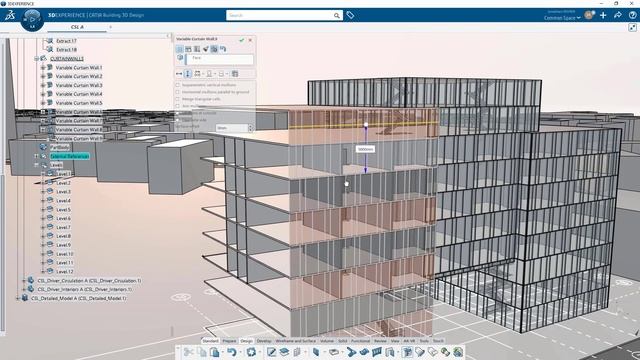Open the CSL A document tab
The height and width of the screenshot is (360, 640).
click(77, 27)
